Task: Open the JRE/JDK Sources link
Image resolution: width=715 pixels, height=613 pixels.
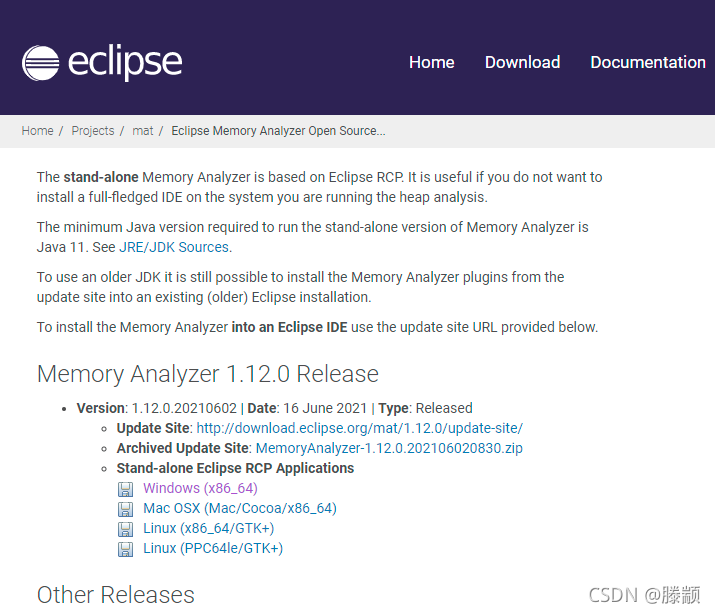Action: click(174, 247)
